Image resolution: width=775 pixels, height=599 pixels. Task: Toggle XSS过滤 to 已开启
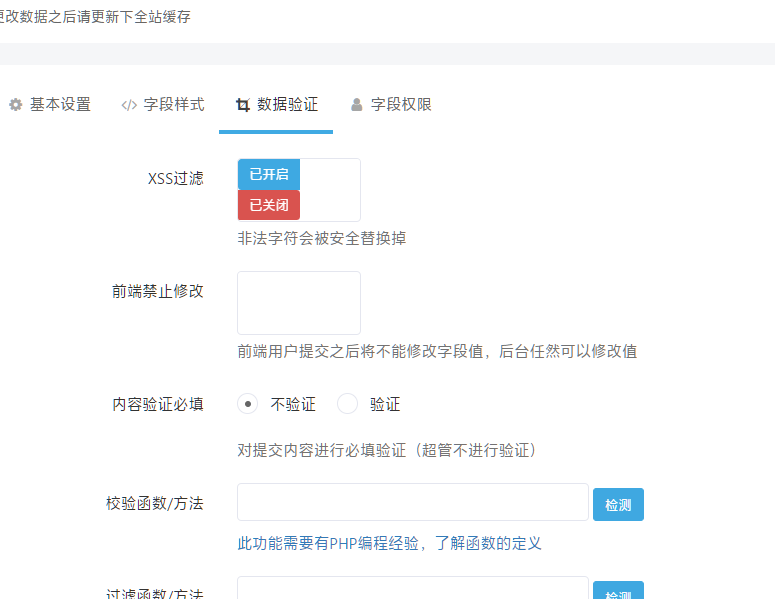point(269,174)
